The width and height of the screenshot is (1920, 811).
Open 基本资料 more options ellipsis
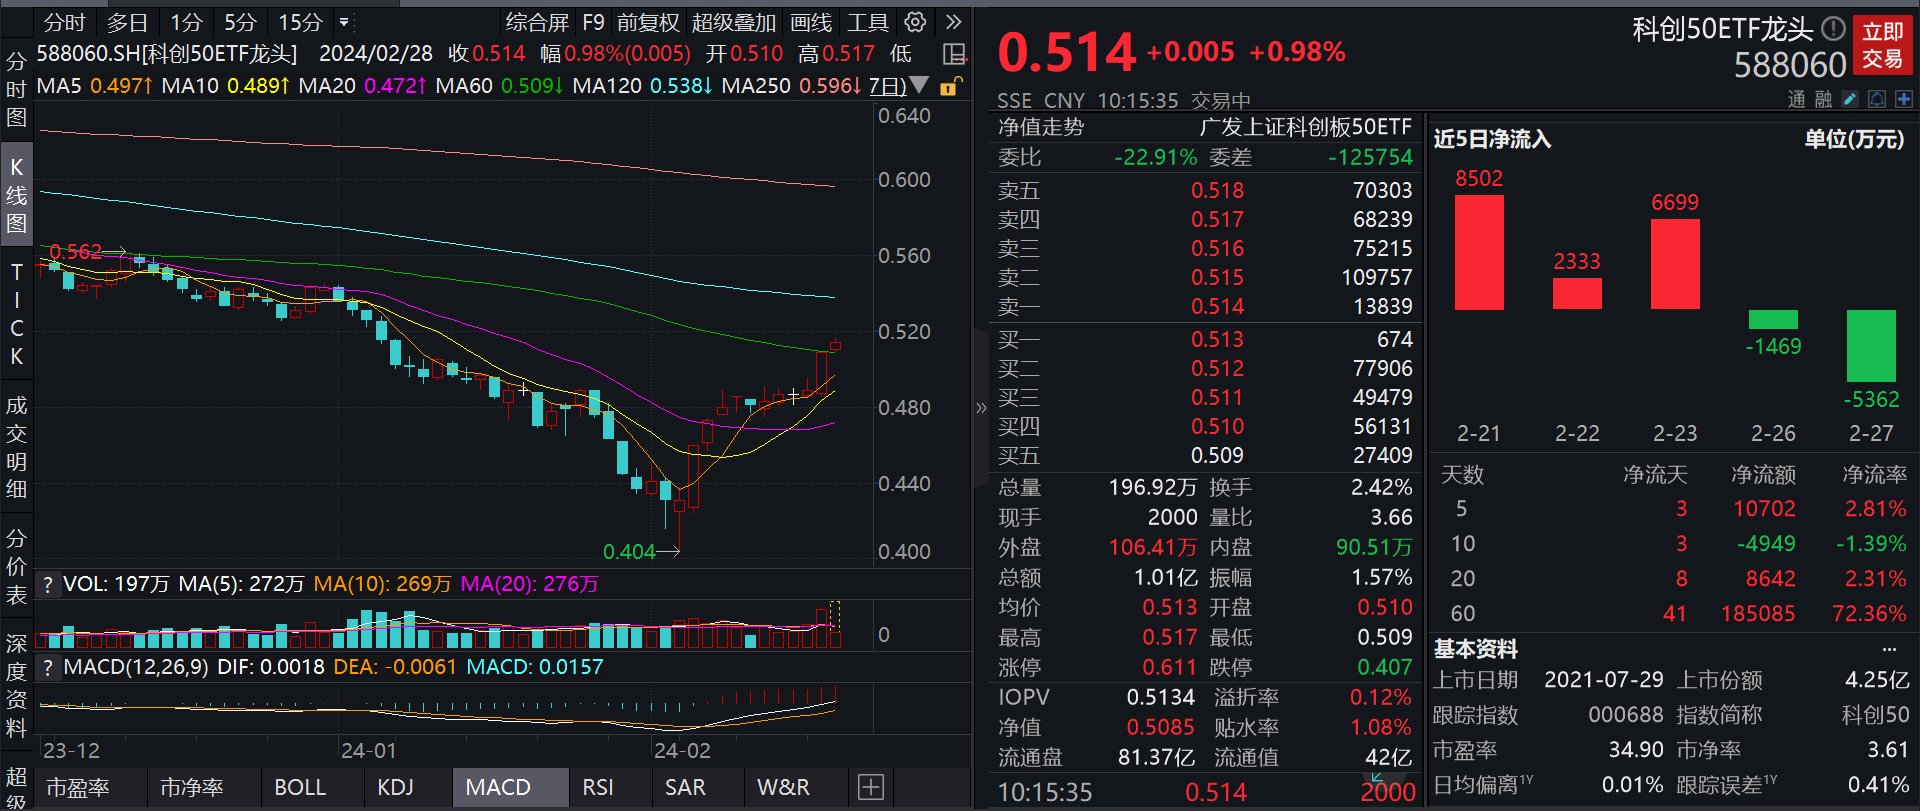(1889, 649)
